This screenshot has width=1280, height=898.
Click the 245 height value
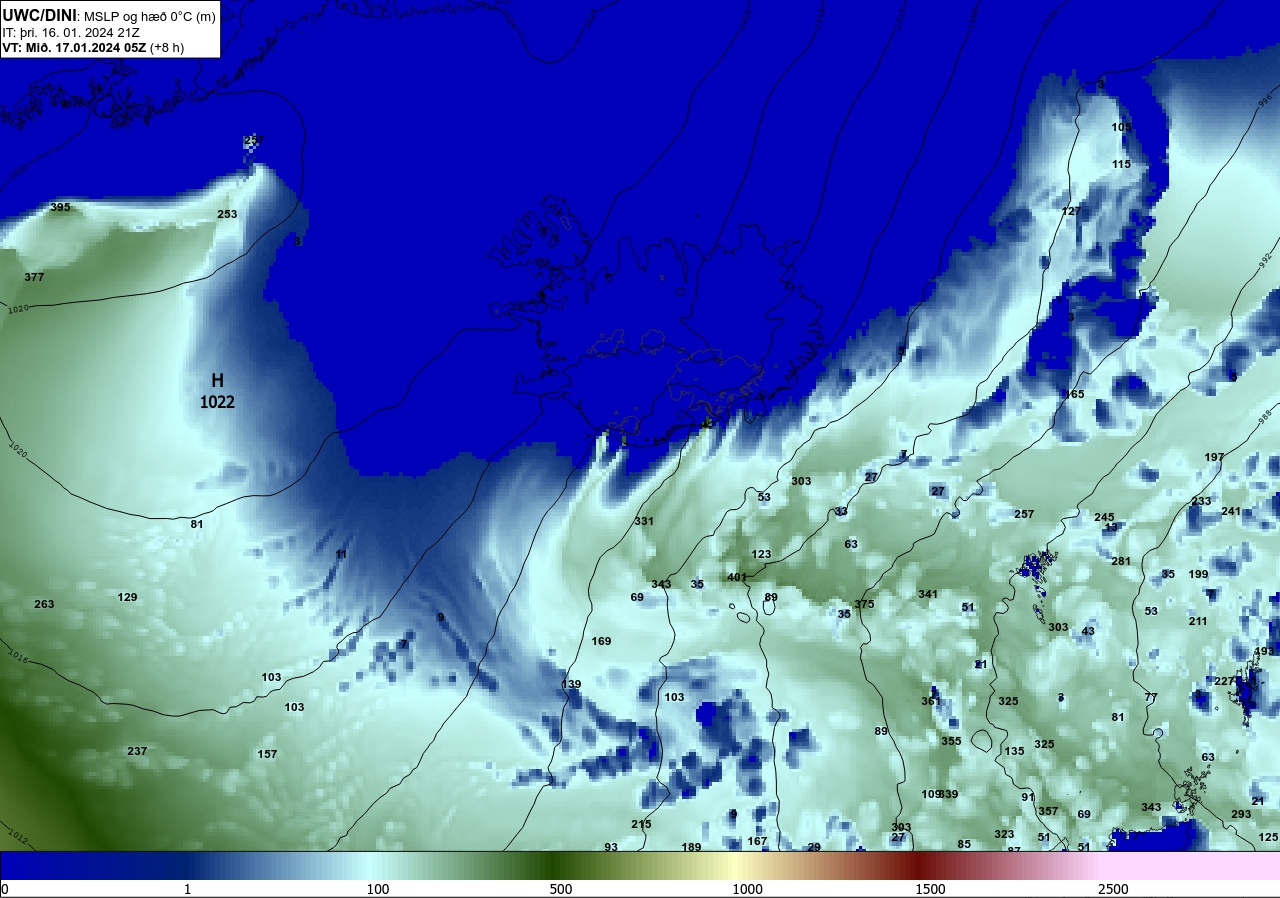tap(1104, 517)
